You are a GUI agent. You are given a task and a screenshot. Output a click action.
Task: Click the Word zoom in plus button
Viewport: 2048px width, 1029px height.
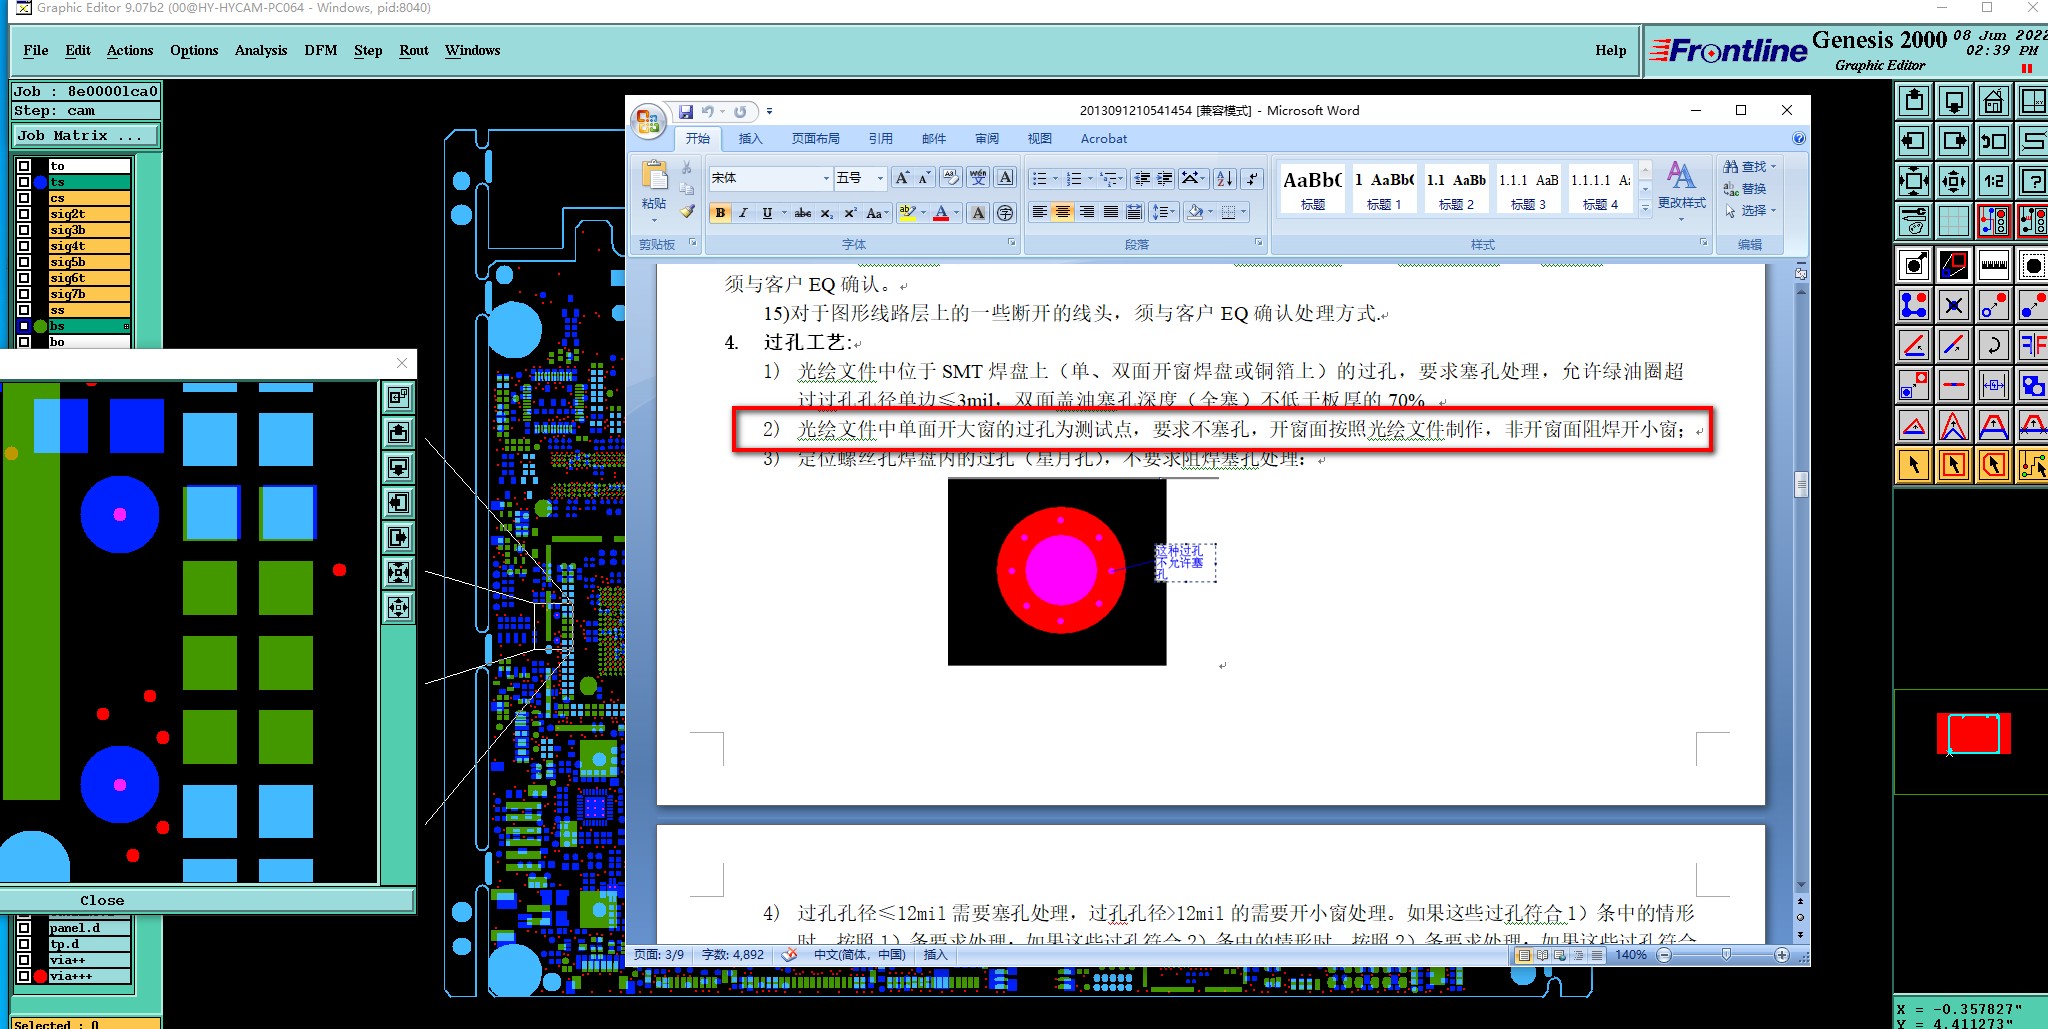click(x=1781, y=955)
